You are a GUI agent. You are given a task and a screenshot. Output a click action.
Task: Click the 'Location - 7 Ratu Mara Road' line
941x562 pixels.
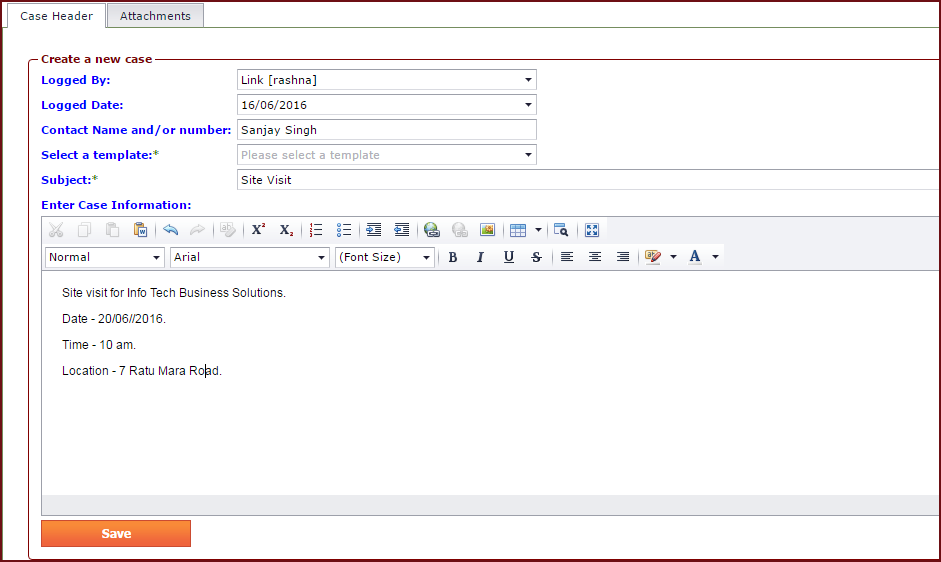(142, 371)
